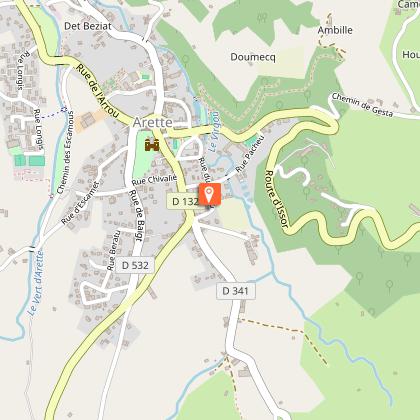Click the Rue Beratu street label
The width and height of the screenshot is (420, 420).
(x=113, y=250)
